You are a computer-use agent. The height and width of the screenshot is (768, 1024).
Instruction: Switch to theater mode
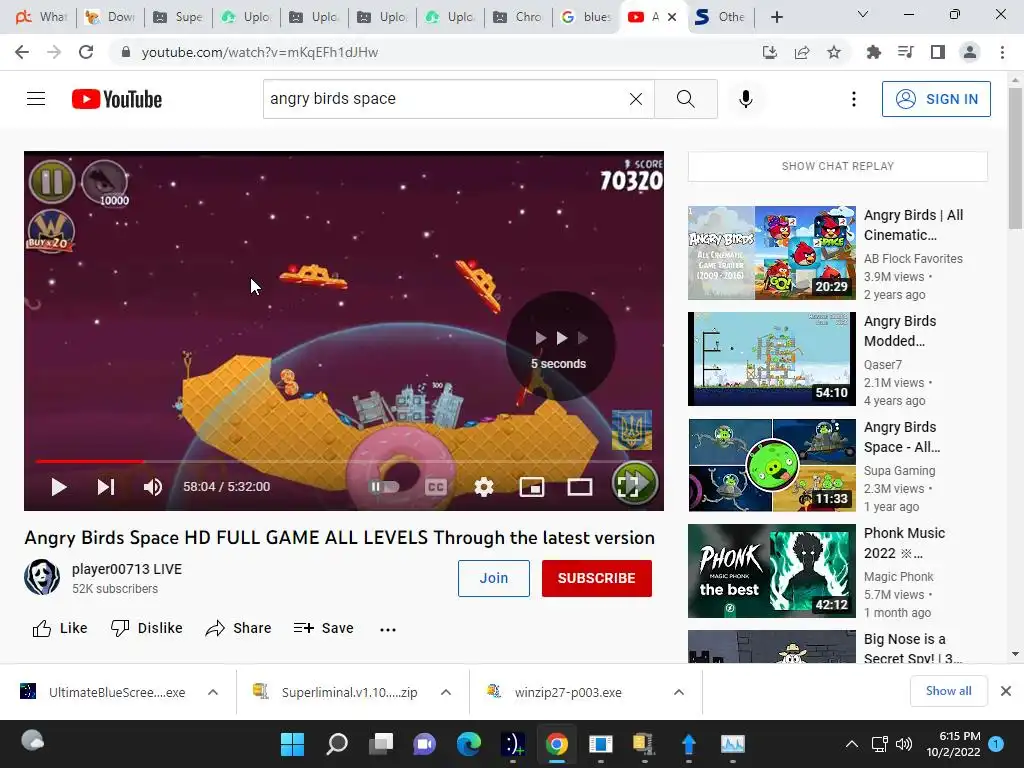(x=580, y=487)
